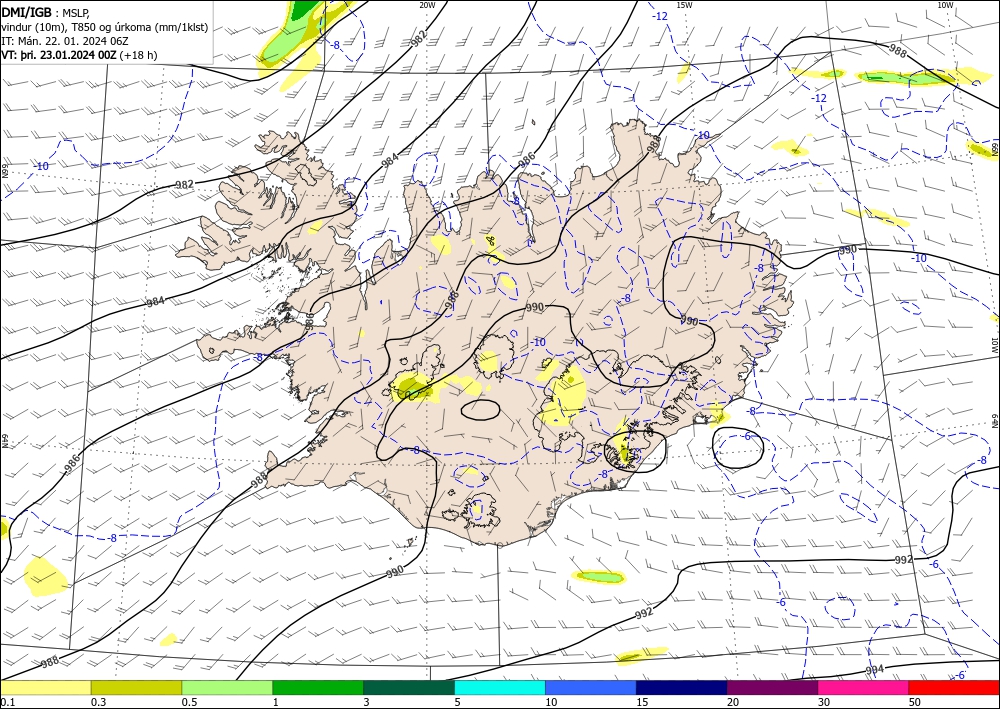Viewport: 1000px width, 709px height.
Task: Click the light green 0.5–1 legend swatch
Action: pos(227,687)
